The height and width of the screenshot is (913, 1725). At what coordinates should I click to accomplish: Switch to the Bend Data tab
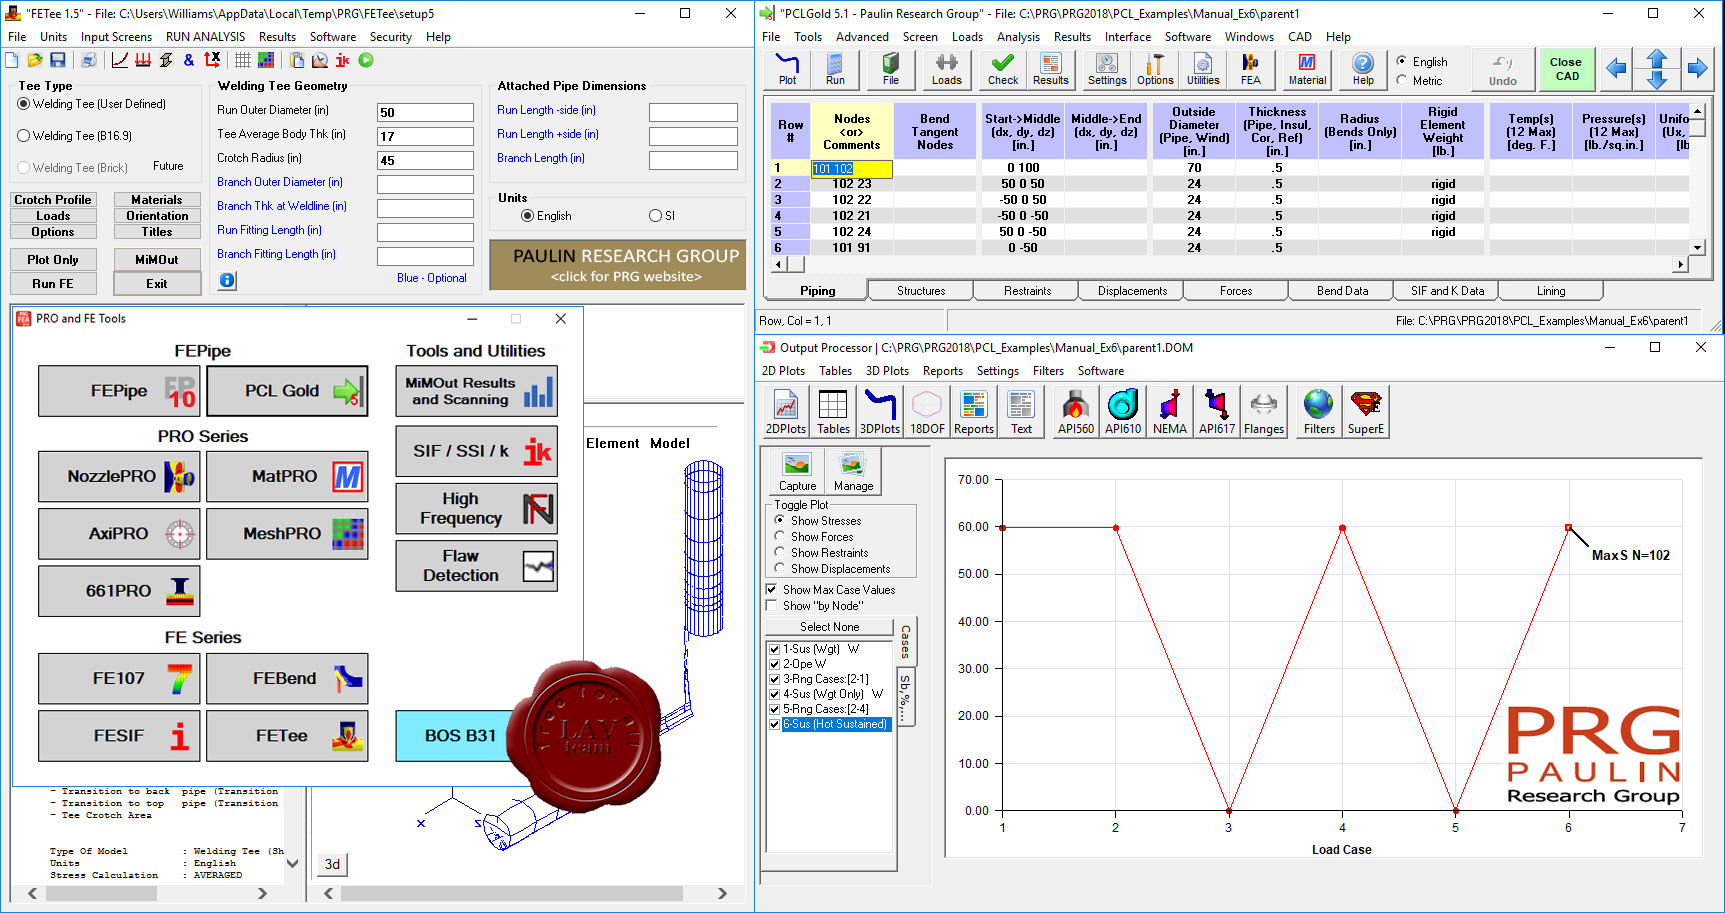(1342, 291)
